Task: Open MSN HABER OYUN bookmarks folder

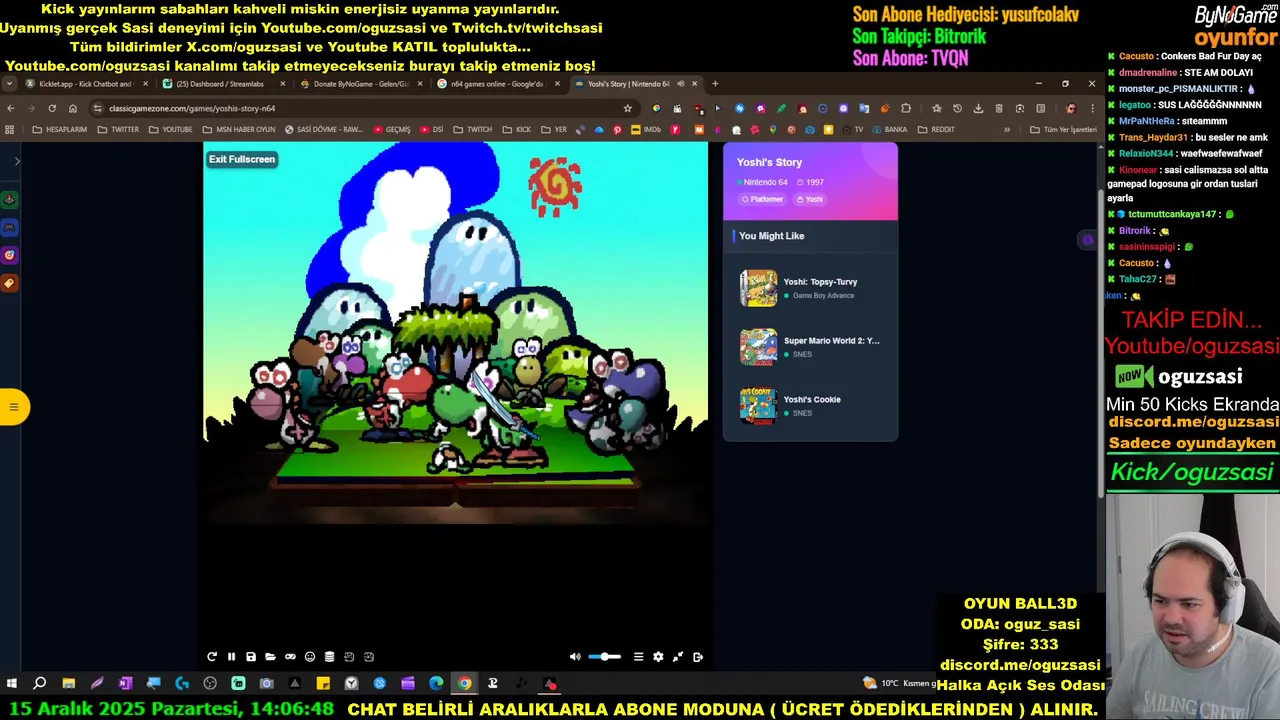Action: (238, 130)
